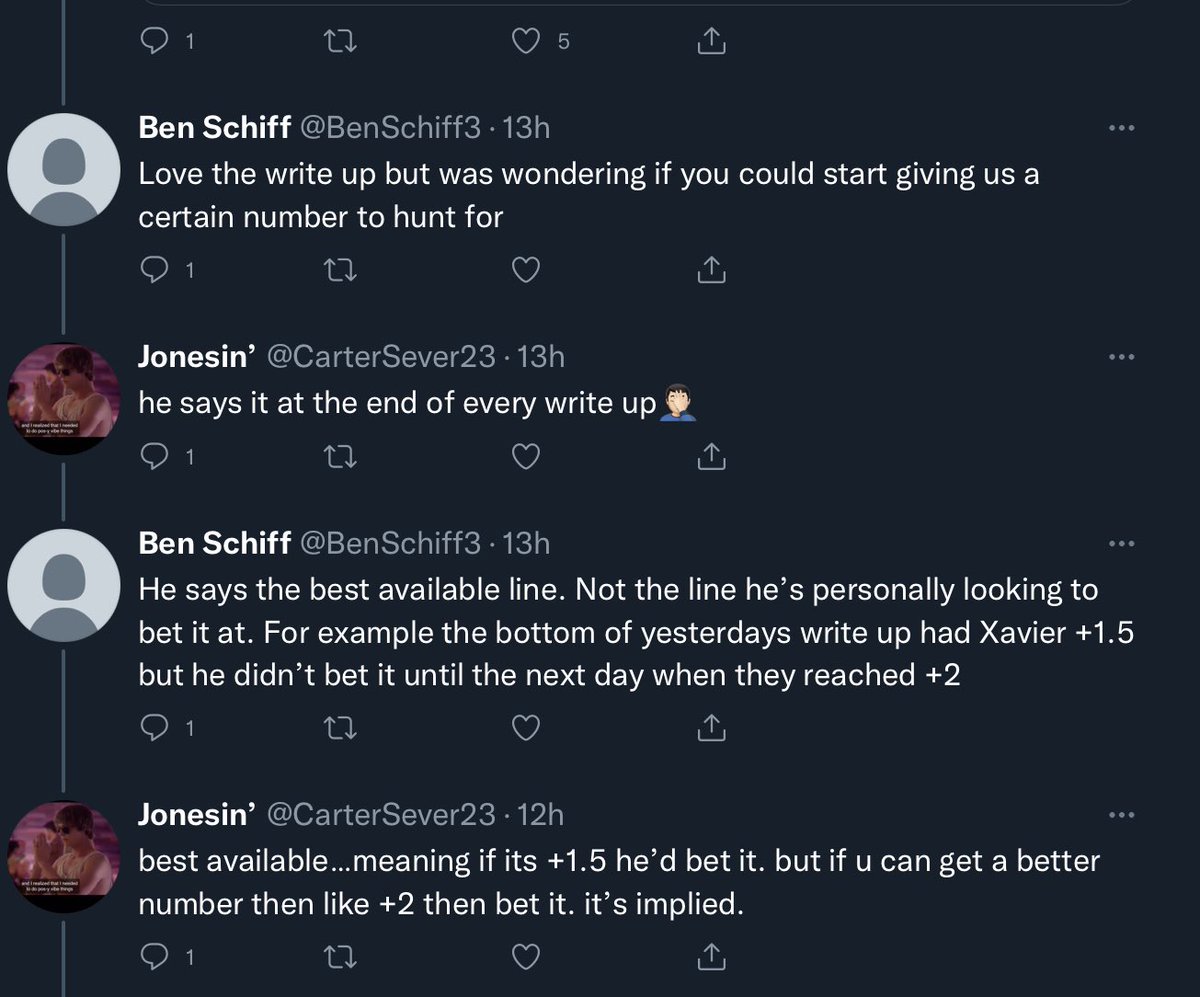
Task: Open more options on Ben Schiff's first tweet
Action: point(1123,128)
